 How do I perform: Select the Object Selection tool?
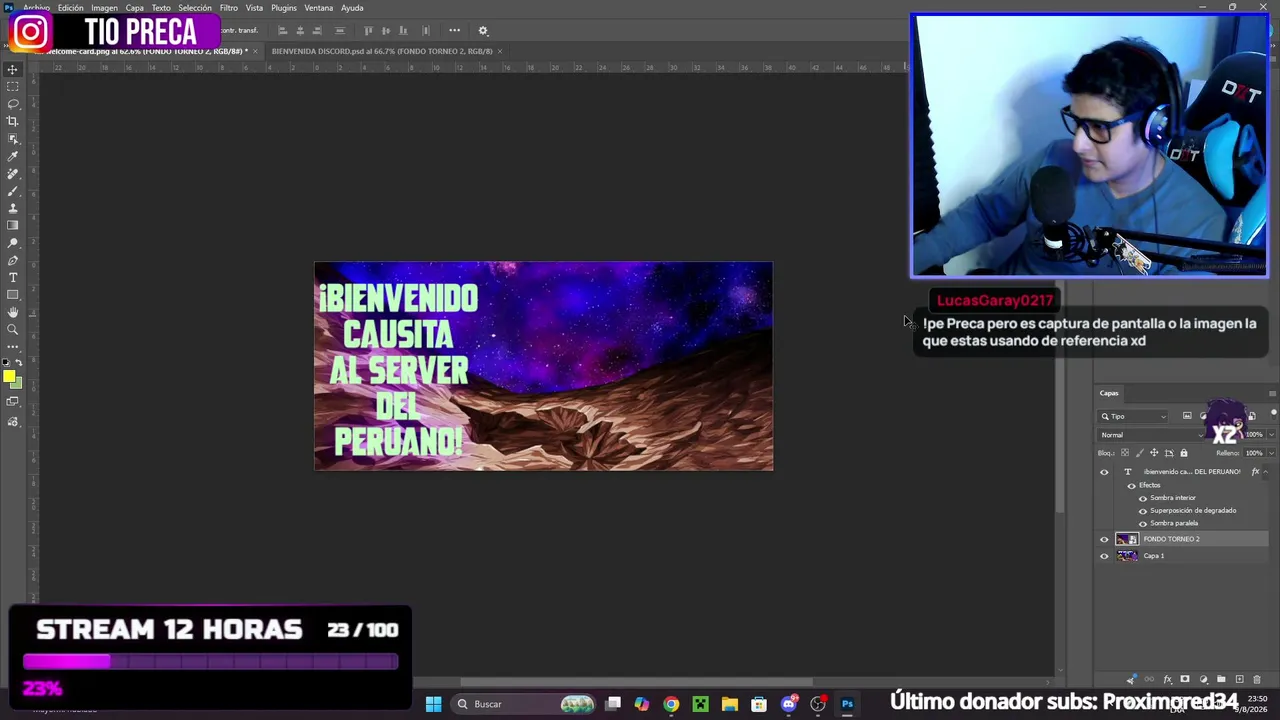[13, 138]
